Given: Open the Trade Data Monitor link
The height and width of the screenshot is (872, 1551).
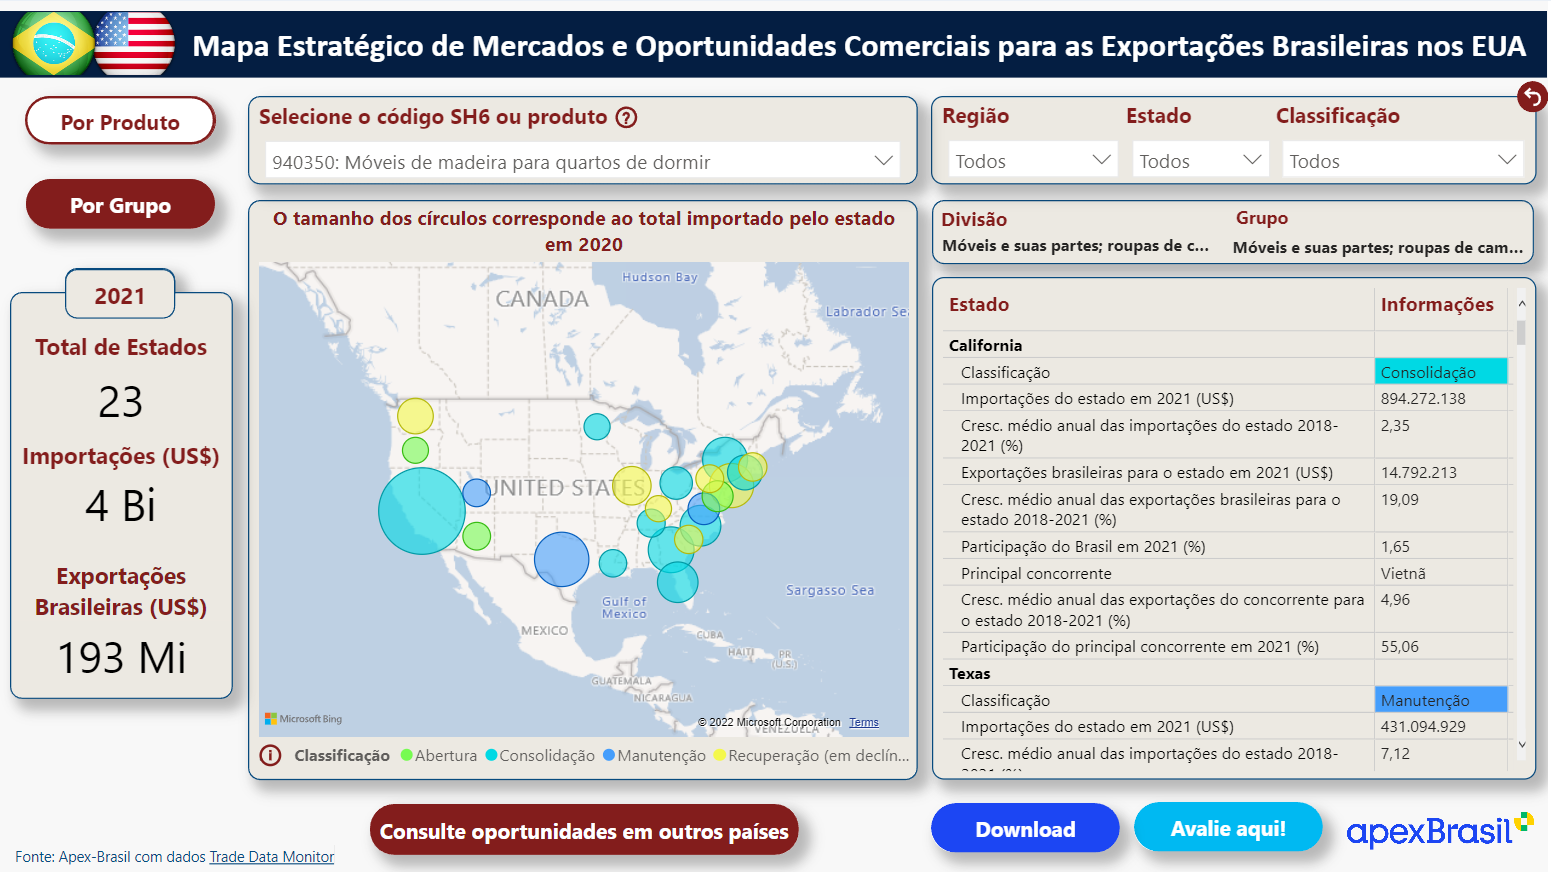Looking at the screenshot, I should [271, 856].
